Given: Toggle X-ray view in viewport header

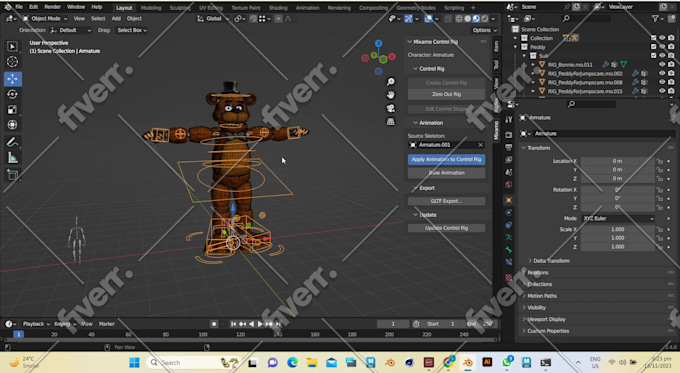Looking at the screenshot, I should [448, 19].
